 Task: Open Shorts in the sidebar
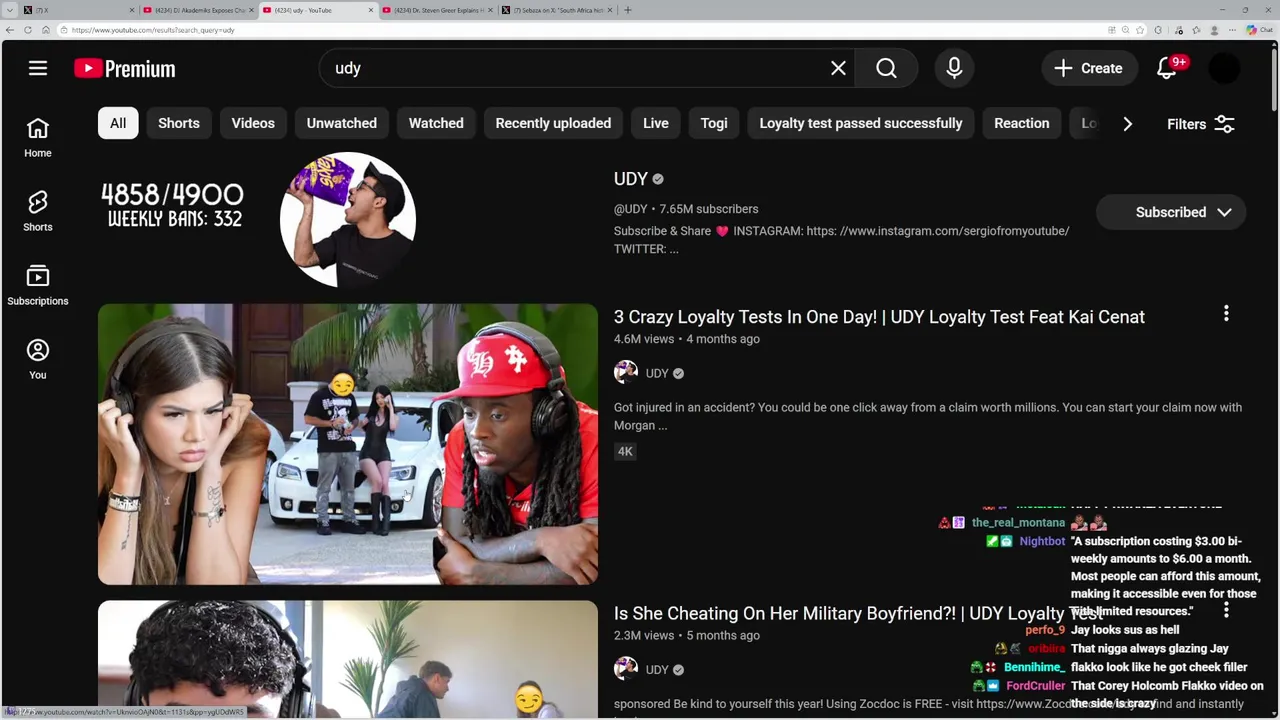(x=38, y=212)
